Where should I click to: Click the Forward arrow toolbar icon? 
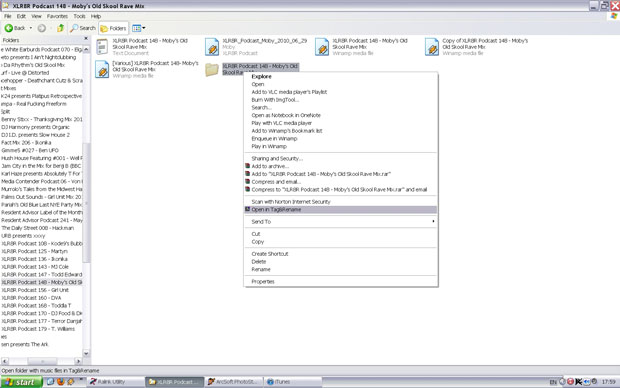[x=42, y=28]
